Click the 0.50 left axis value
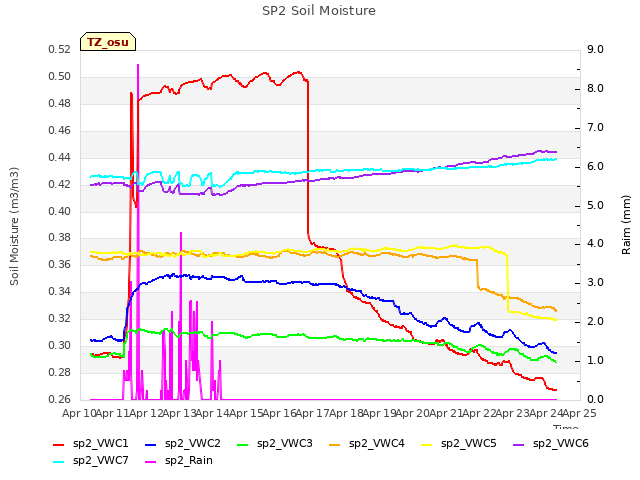 click(60, 77)
